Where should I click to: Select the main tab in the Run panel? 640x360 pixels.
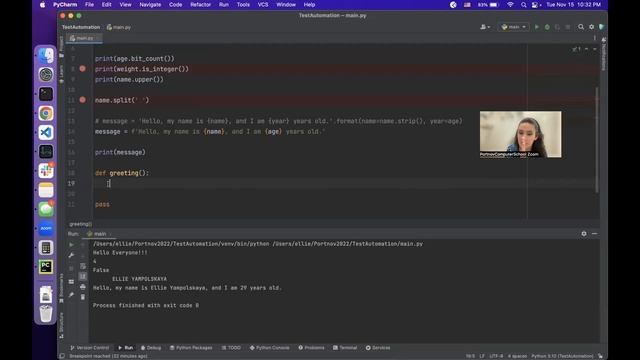(99, 234)
